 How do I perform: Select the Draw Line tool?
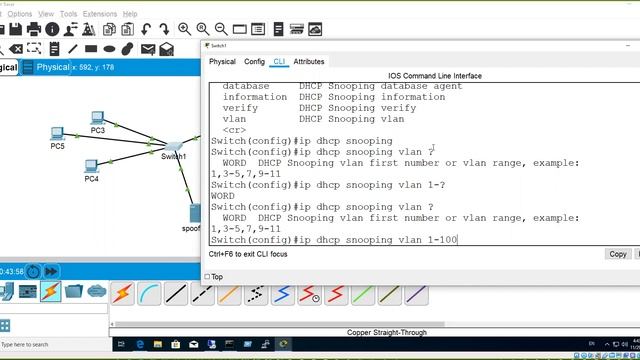pos(73,49)
